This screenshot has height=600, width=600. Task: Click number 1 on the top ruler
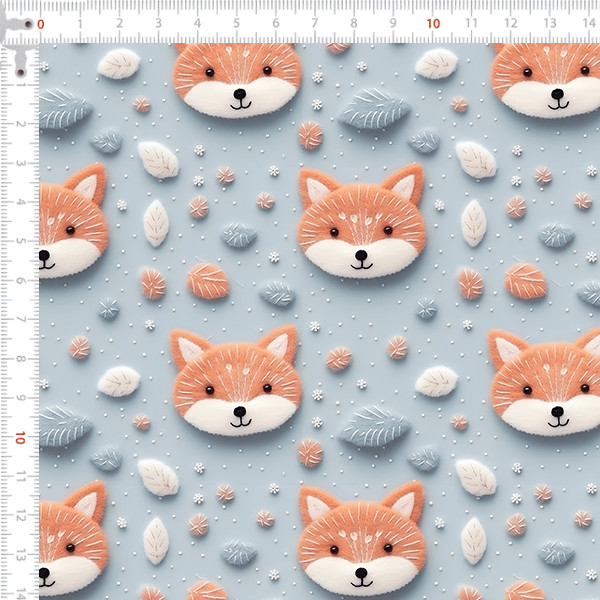[x=80, y=24]
